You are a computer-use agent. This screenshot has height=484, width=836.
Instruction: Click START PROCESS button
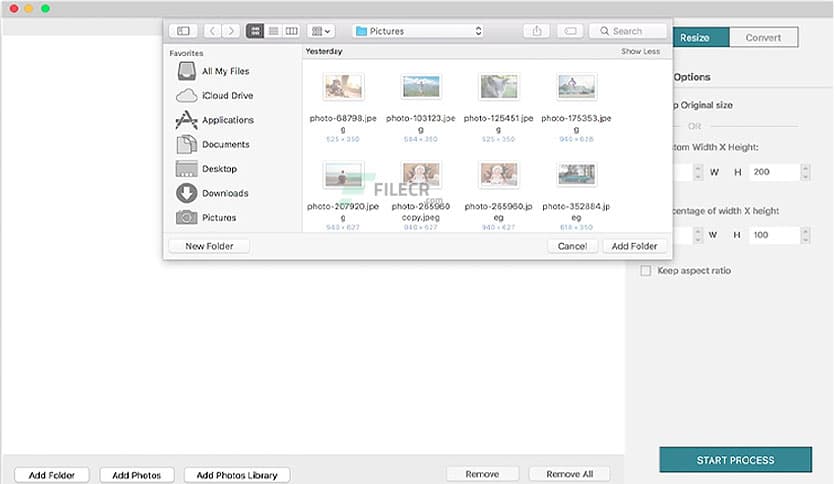[x=735, y=460]
